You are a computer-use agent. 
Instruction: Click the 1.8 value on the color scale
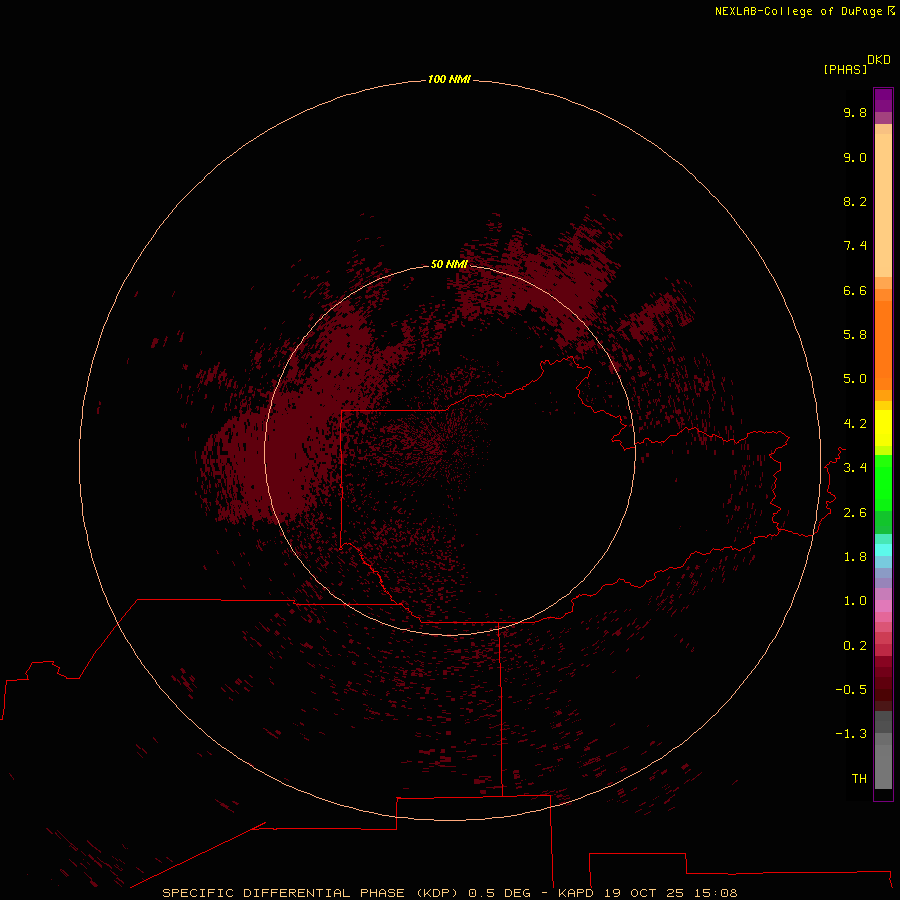(855, 557)
